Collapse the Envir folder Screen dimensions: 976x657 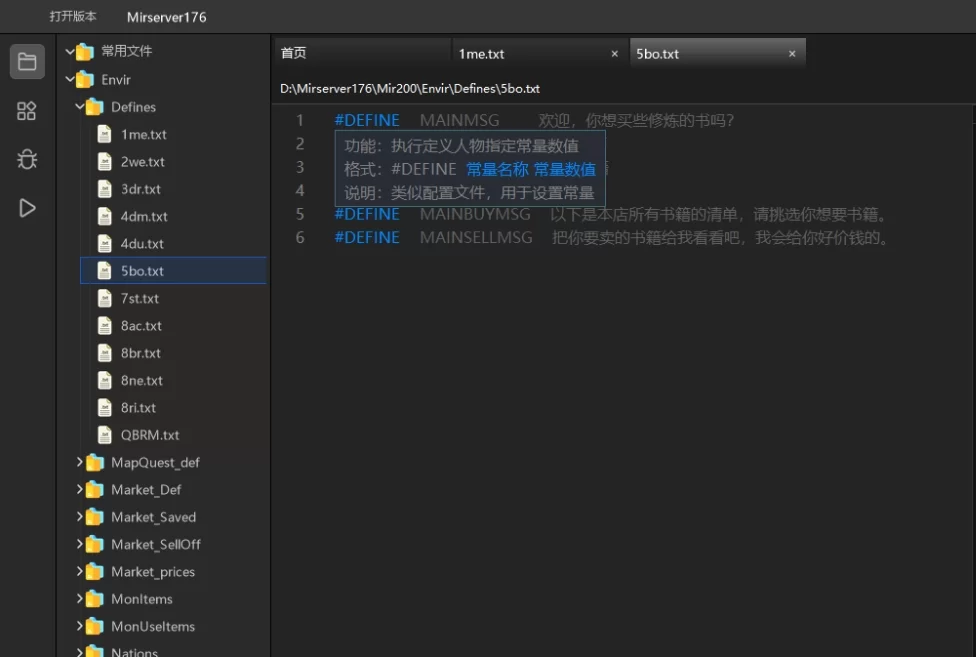[x=70, y=79]
